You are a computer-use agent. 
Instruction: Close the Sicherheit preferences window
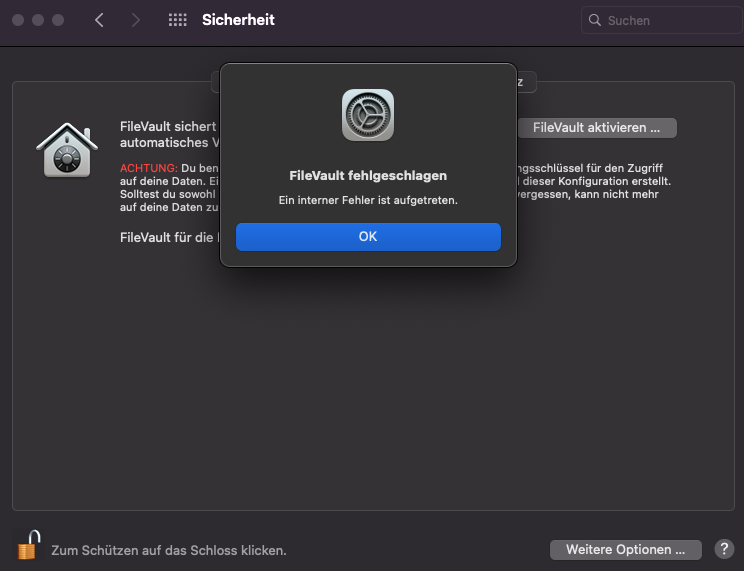click(x=18, y=20)
